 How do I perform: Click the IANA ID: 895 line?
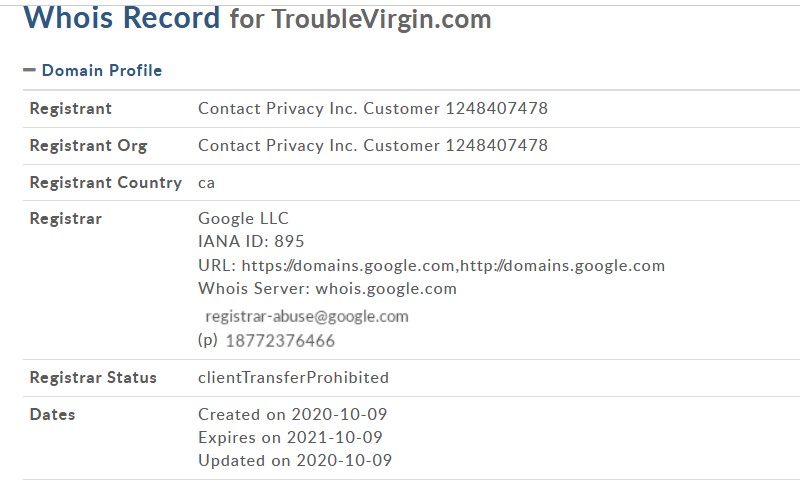point(251,241)
